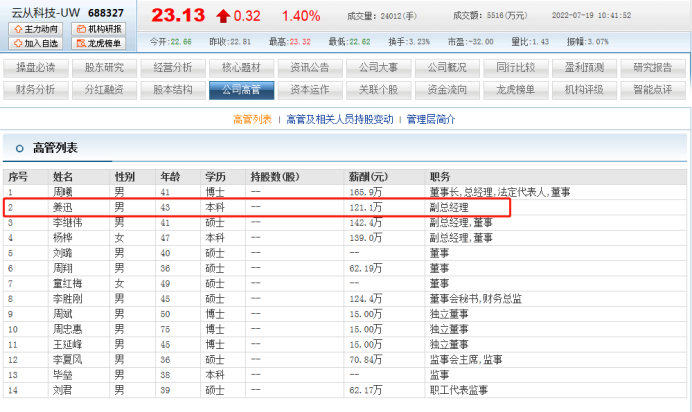Viewport: 692px width, 412px height.
Task: Click the red up-arrow price icon
Action: click(223, 16)
